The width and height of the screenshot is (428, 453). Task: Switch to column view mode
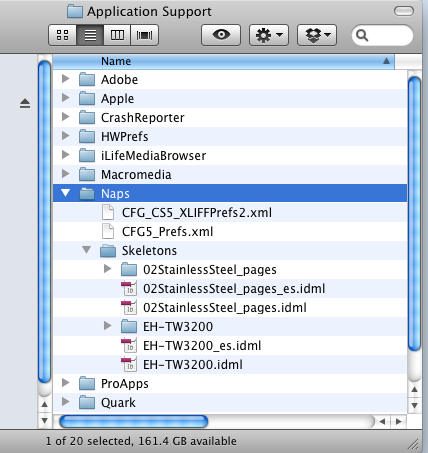tap(117, 35)
